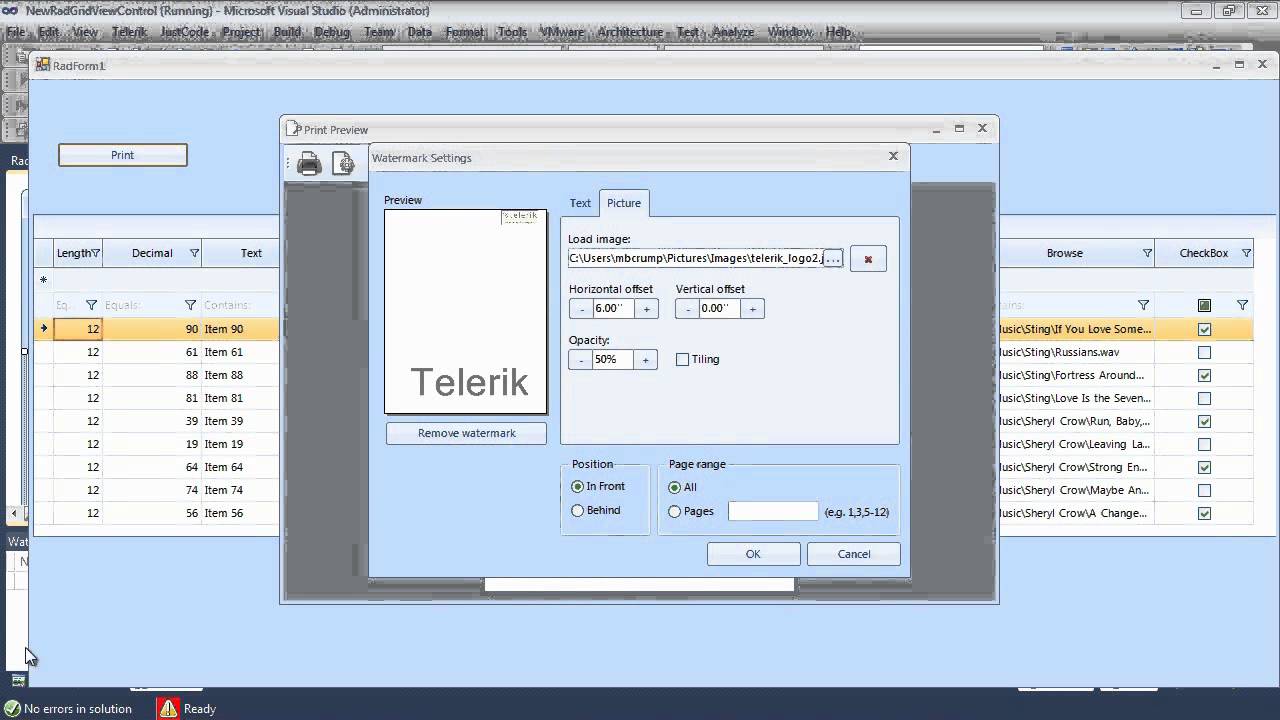Enable the Tiling checkbox
Image resolution: width=1280 pixels, height=720 pixels.
tap(683, 359)
